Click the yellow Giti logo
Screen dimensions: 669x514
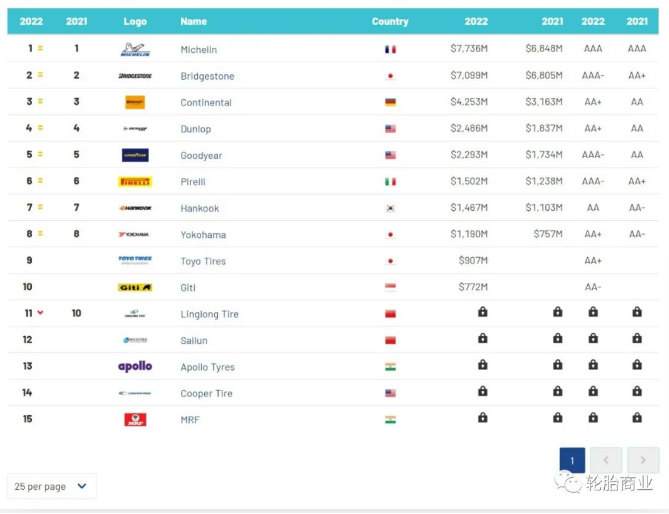click(135, 287)
